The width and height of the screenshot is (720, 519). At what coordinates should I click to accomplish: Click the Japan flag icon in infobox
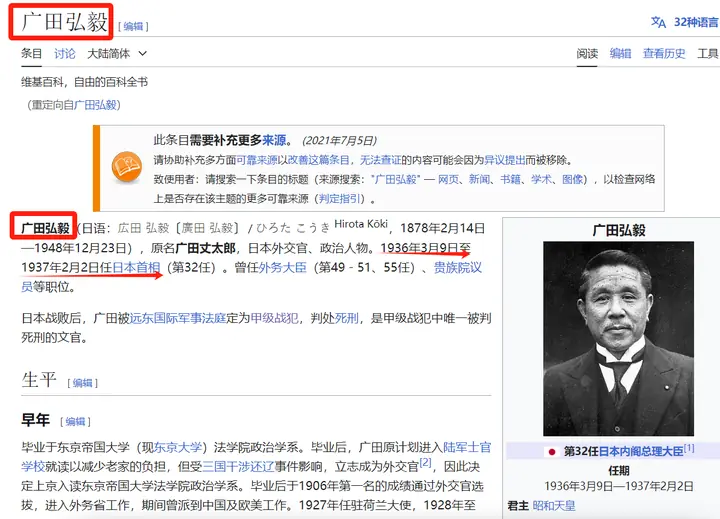552,452
